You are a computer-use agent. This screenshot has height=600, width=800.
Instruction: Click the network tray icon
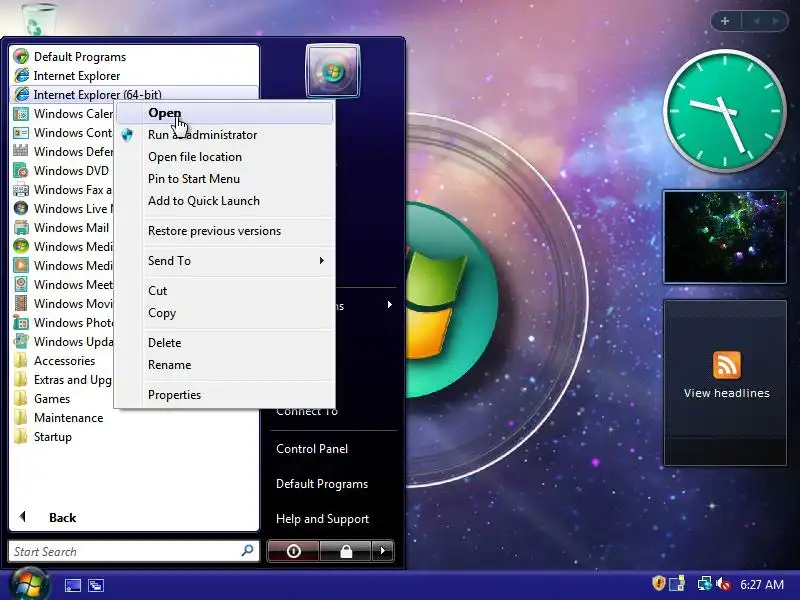pos(704,584)
